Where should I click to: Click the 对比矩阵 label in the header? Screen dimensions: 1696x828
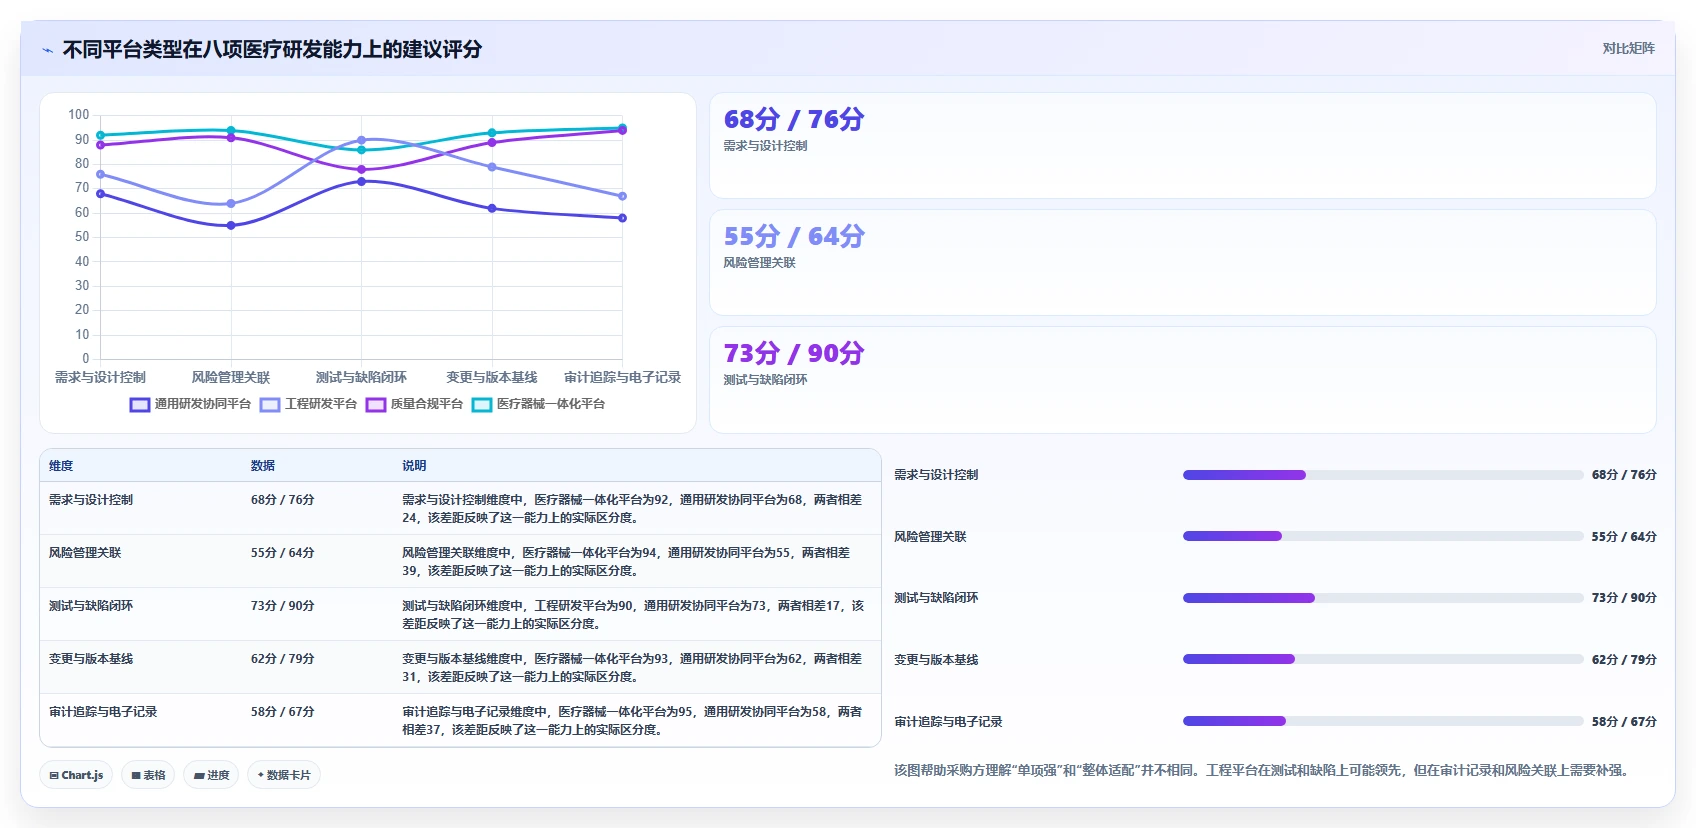1628,48
